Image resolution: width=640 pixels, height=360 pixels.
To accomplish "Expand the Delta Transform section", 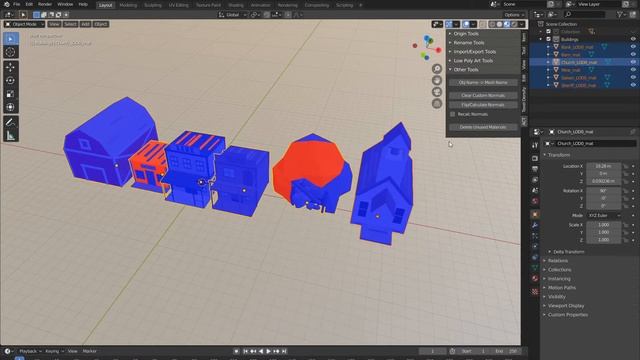I will 569,252.
